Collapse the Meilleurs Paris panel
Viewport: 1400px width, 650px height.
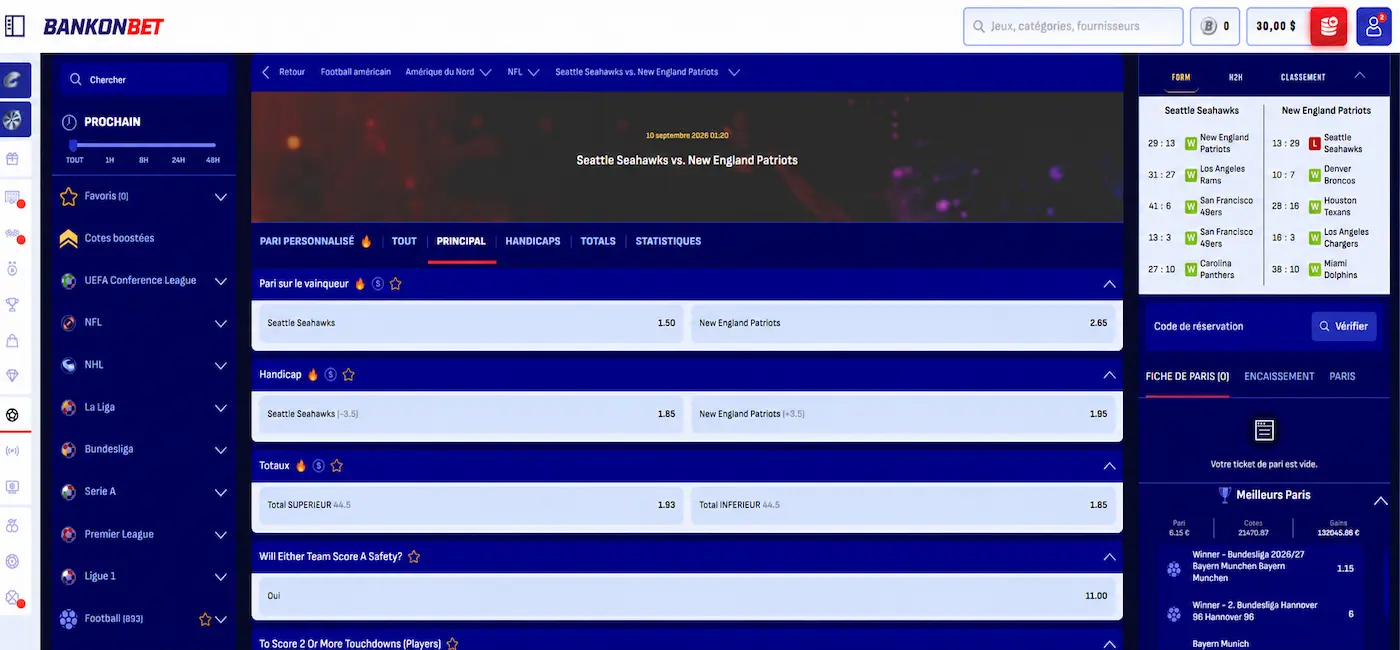click(1380, 501)
